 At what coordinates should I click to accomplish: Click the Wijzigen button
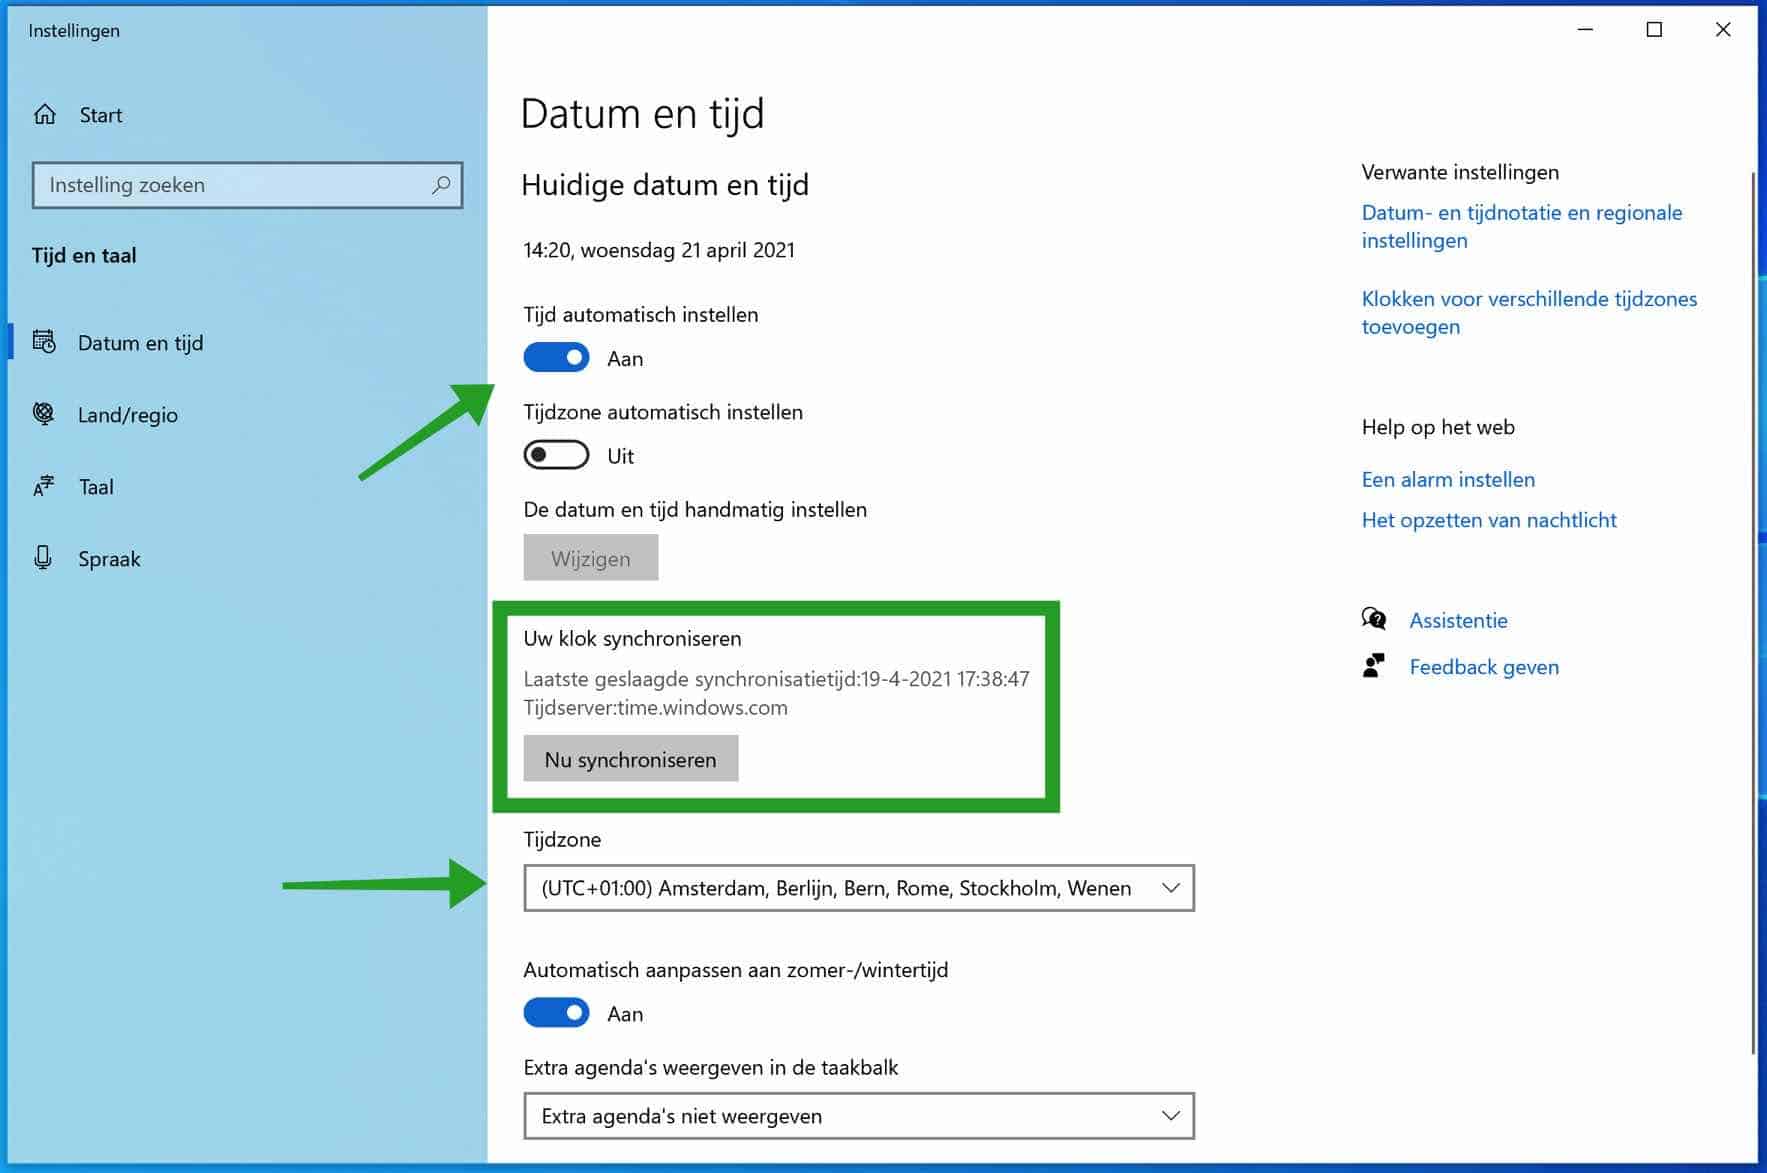[x=591, y=558]
